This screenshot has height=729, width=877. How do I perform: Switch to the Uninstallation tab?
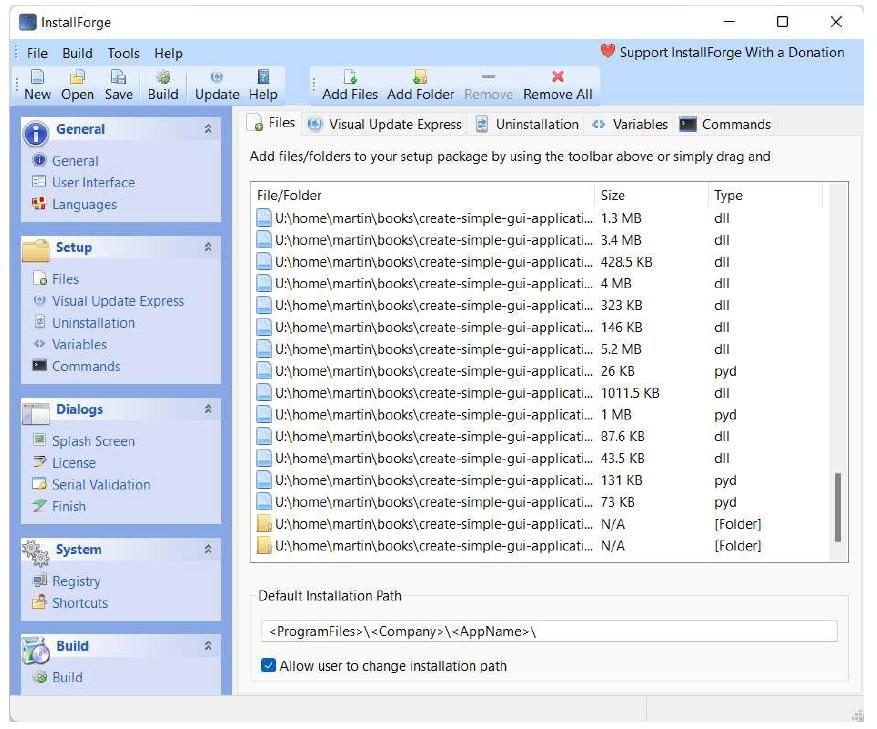pyautogui.click(x=526, y=124)
